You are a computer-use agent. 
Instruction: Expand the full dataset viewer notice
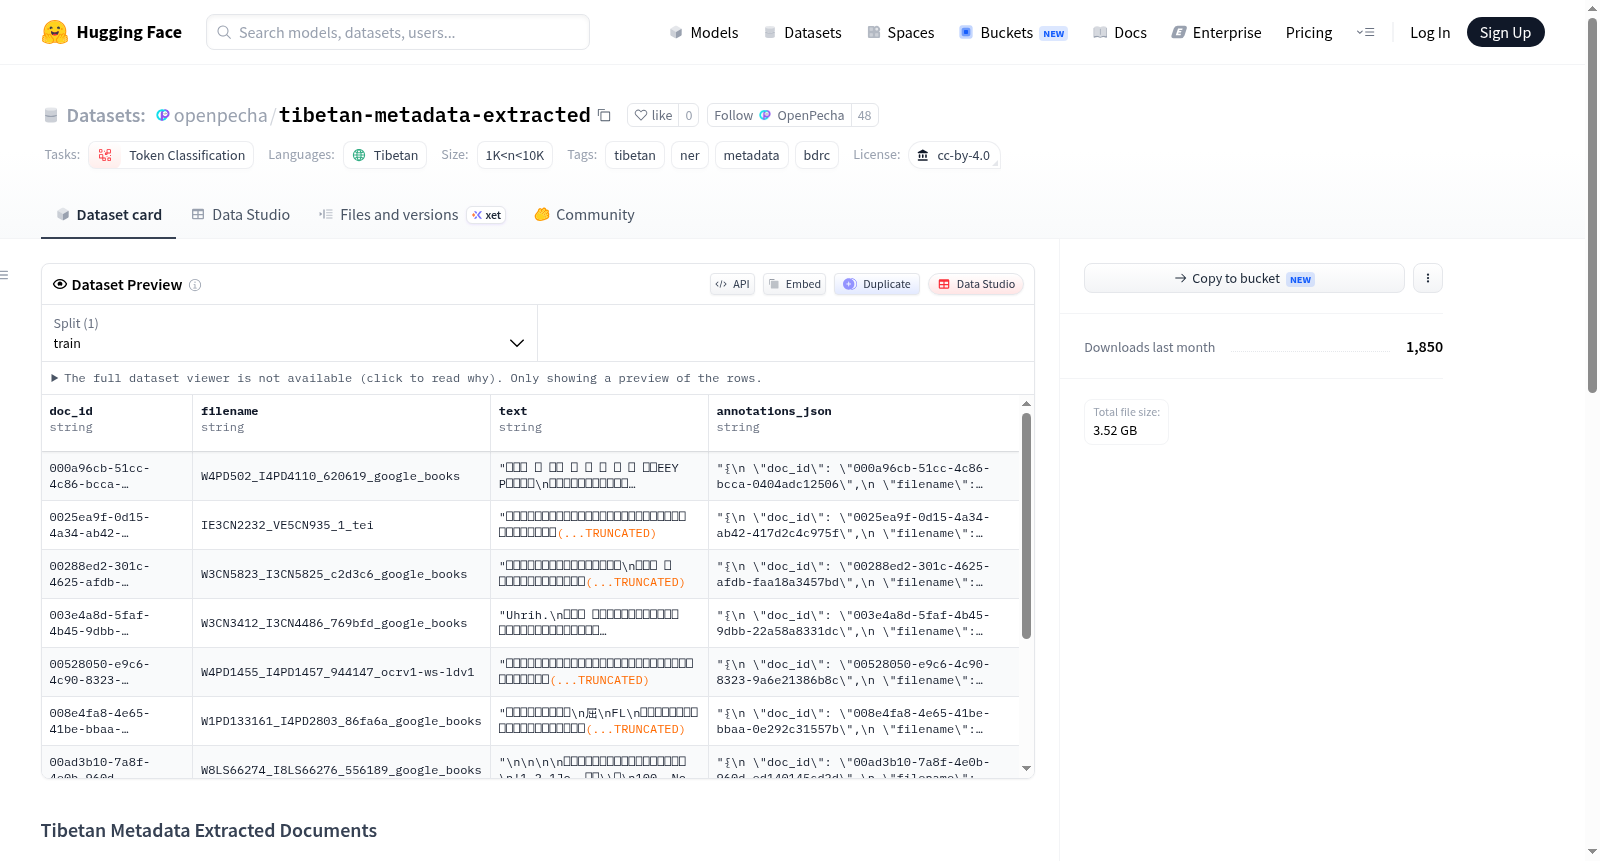[406, 378]
